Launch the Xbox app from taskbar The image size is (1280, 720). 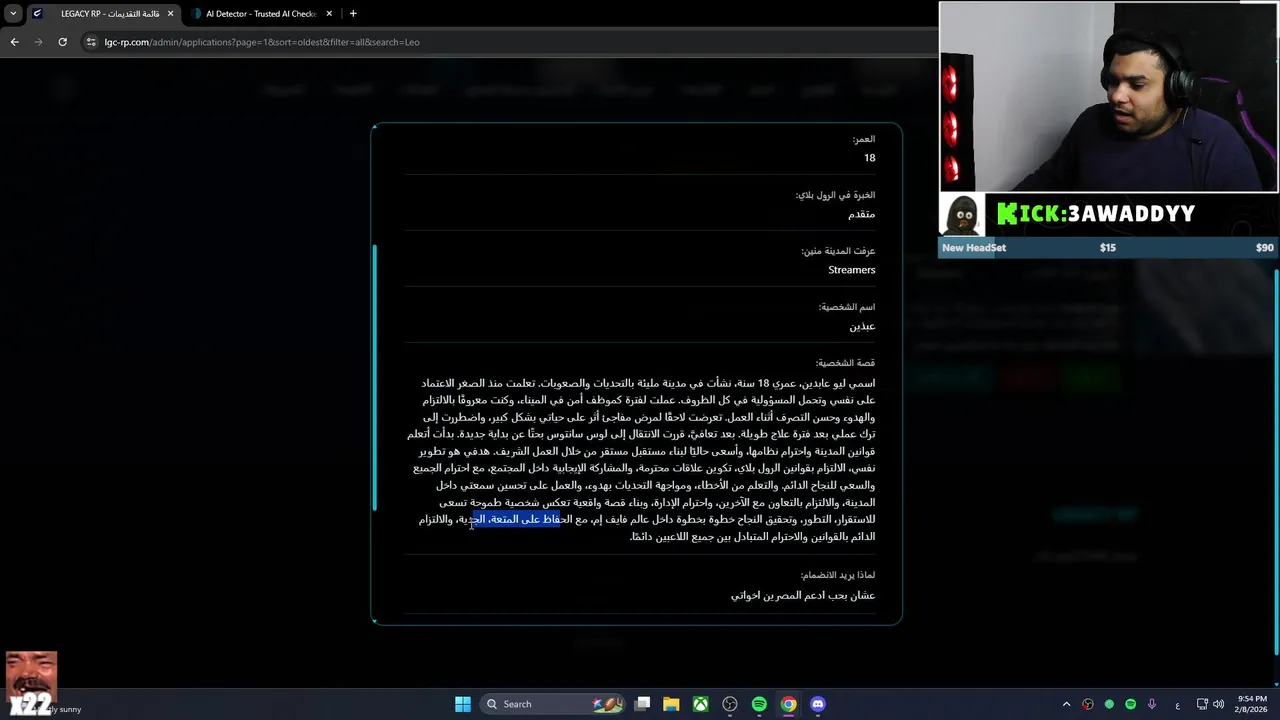pyautogui.click(x=701, y=704)
